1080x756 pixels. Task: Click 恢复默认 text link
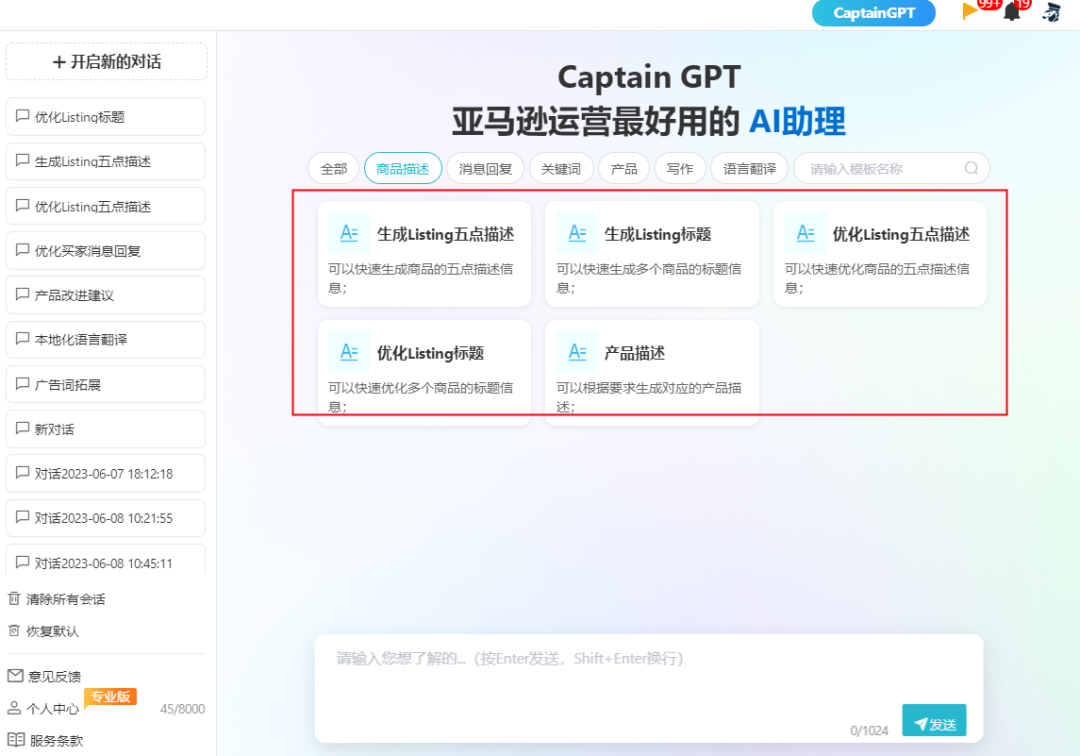pyautogui.click(x=53, y=631)
